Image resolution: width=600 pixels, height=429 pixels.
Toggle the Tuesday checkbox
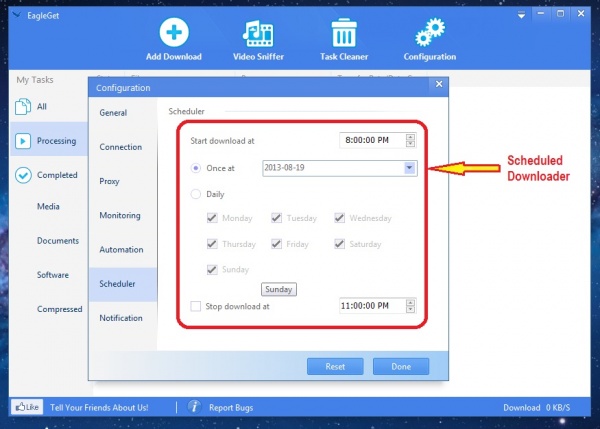[276, 218]
